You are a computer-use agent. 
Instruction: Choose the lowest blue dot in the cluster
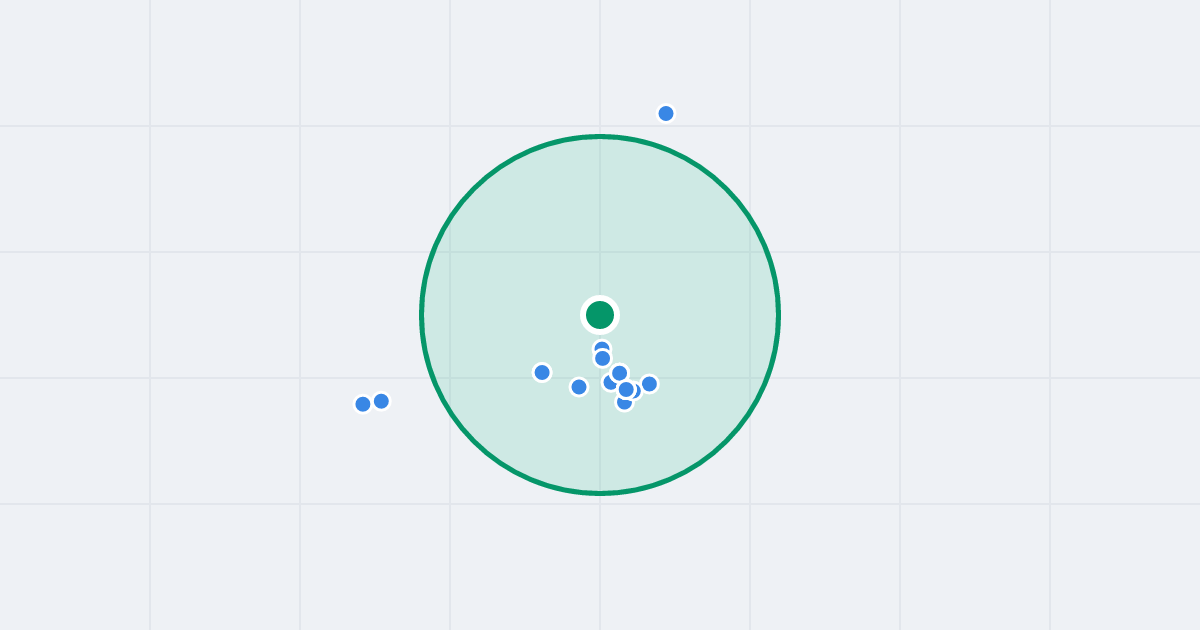pyautogui.click(x=624, y=404)
